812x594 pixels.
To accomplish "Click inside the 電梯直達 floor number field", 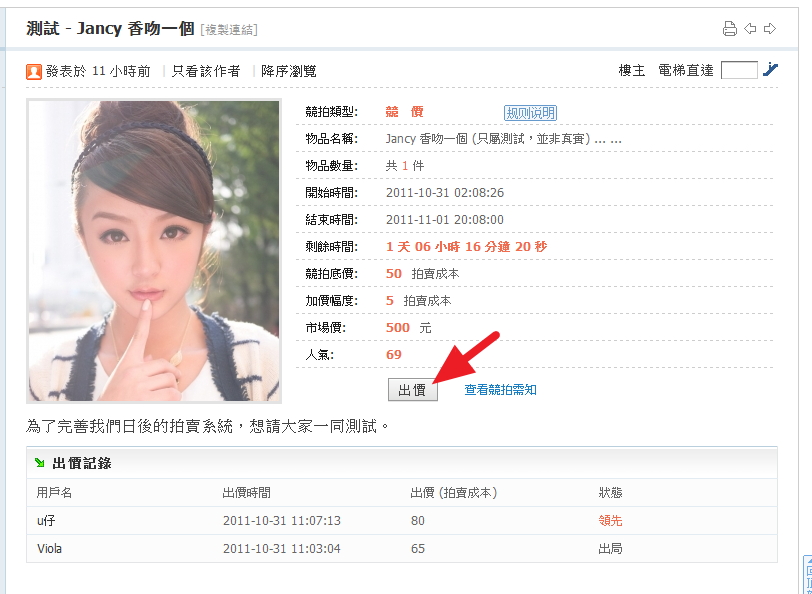I will coord(739,70).
